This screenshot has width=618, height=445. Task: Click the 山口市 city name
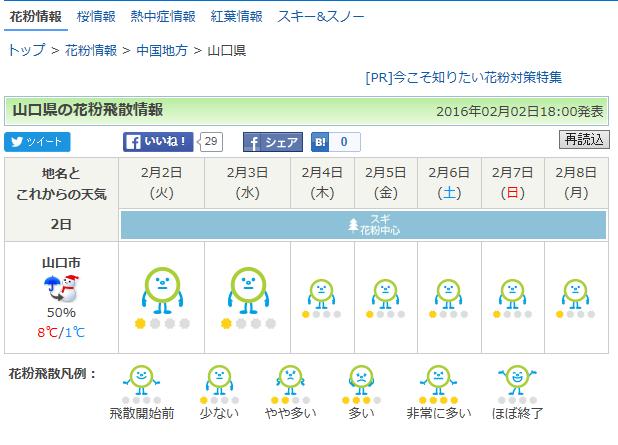(61, 263)
